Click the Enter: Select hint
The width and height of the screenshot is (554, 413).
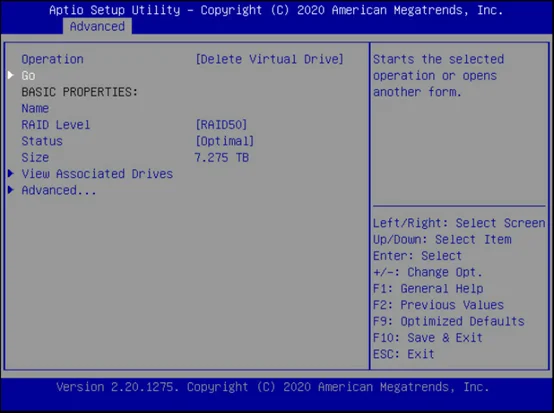[x=418, y=256]
